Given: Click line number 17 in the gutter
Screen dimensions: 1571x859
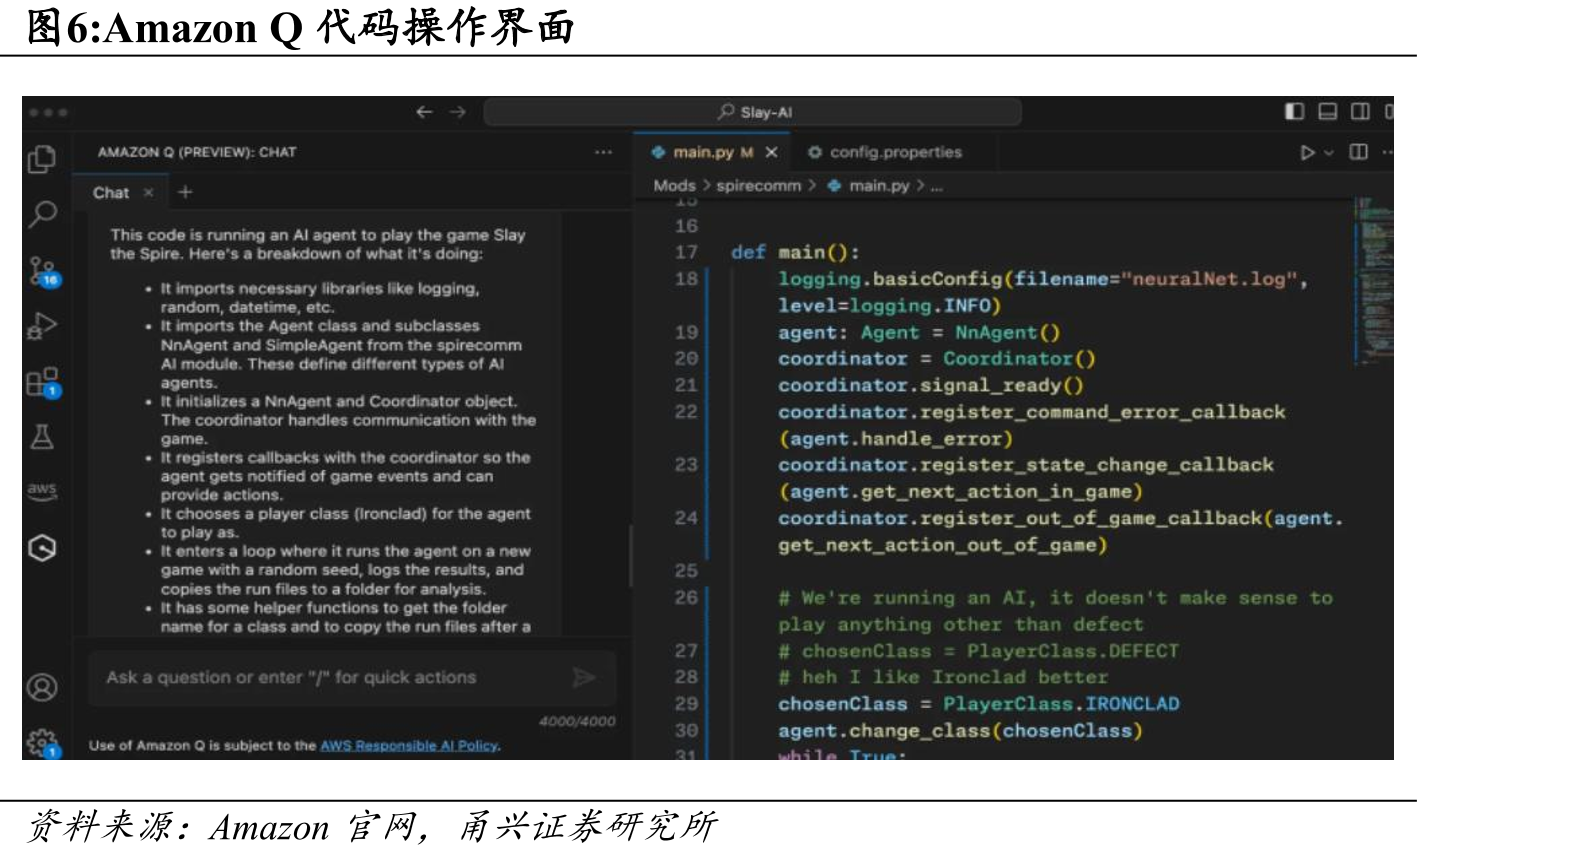Looking at the screenshot, I should tap(686, 252).
